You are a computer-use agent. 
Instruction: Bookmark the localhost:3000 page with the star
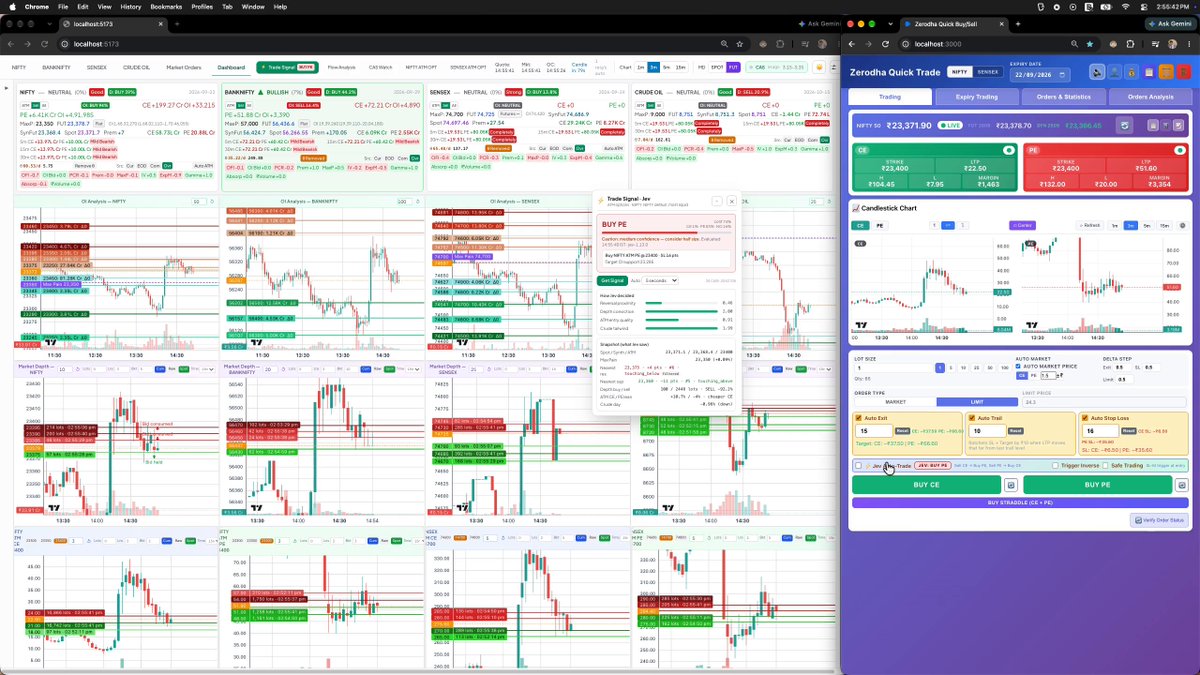click(1089, 44)
